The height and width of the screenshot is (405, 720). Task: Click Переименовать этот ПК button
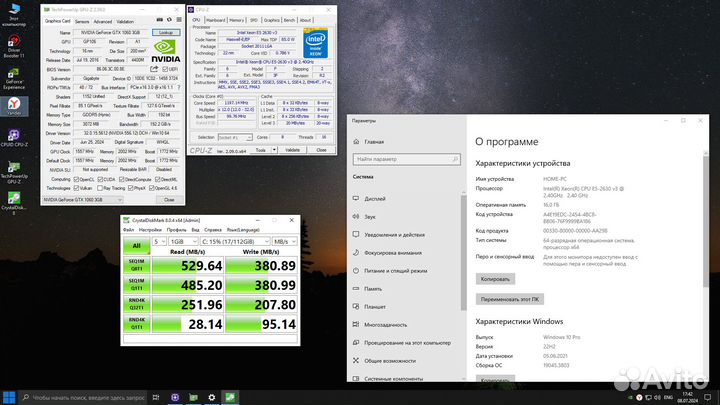[x=510, y=299]
